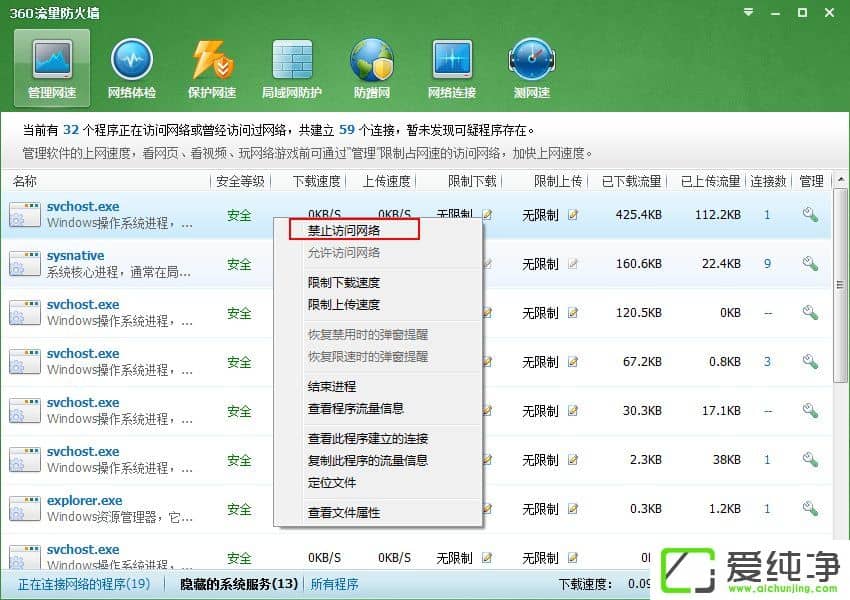Screen dimensions: 850x600
Task: Click the wrench manage icon for explorer.exe
Action: point(810,509)
